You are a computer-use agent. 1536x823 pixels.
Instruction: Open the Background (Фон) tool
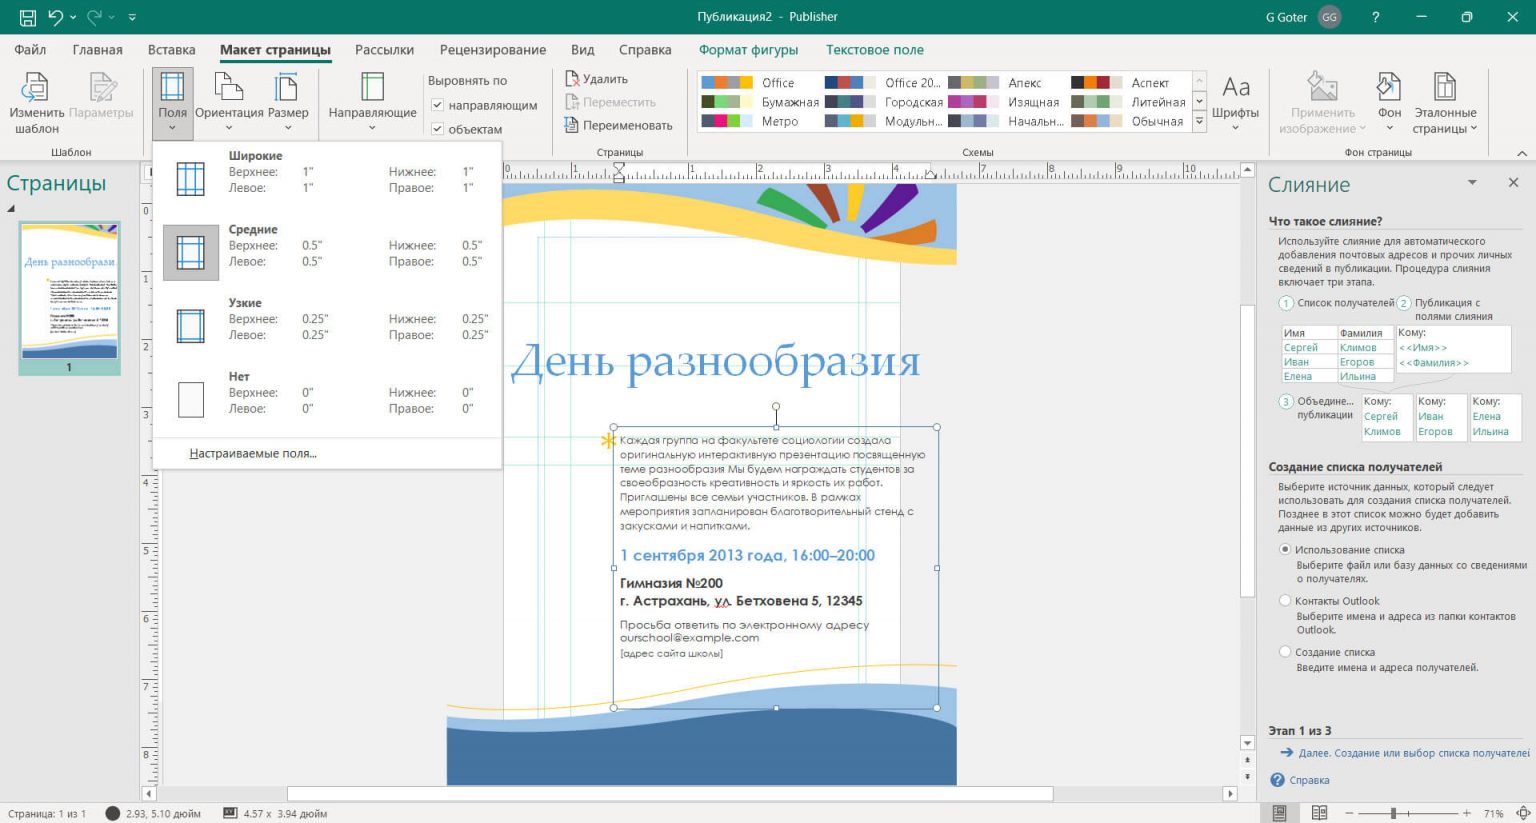point(1389,101)
